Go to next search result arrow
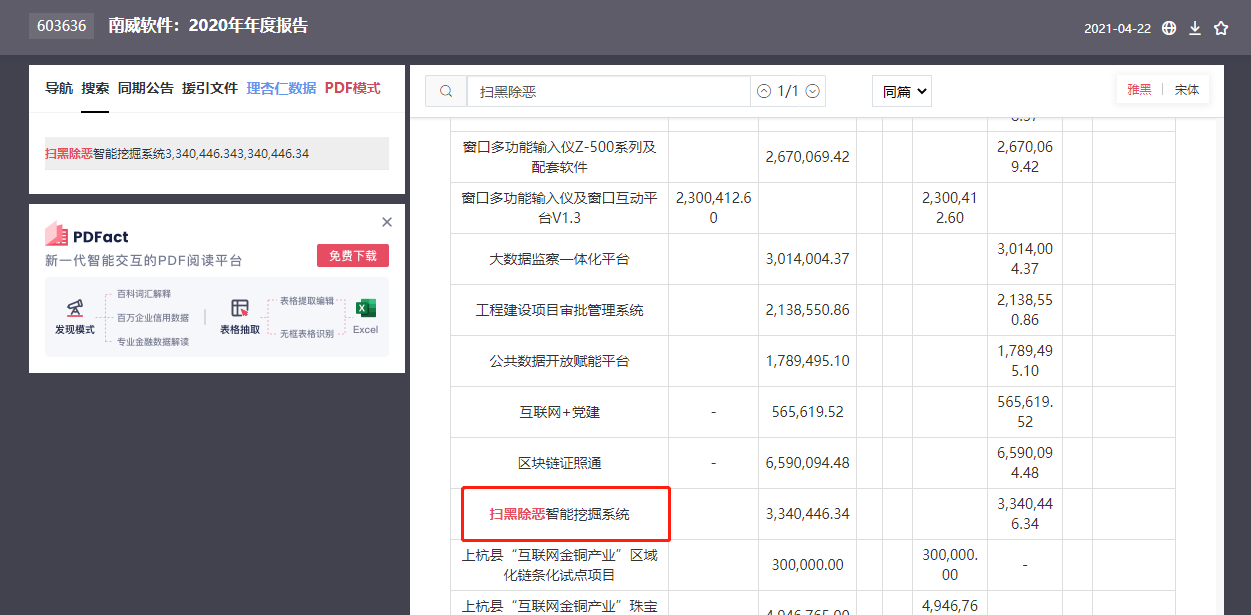 coord(813,91)
